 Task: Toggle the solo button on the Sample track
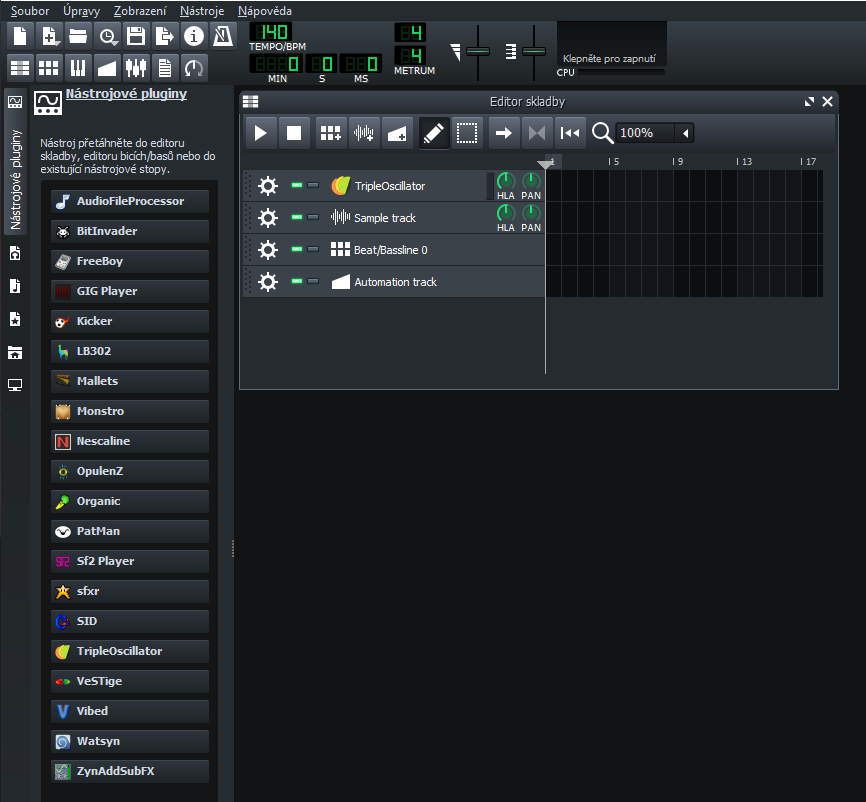pos(313,217)
